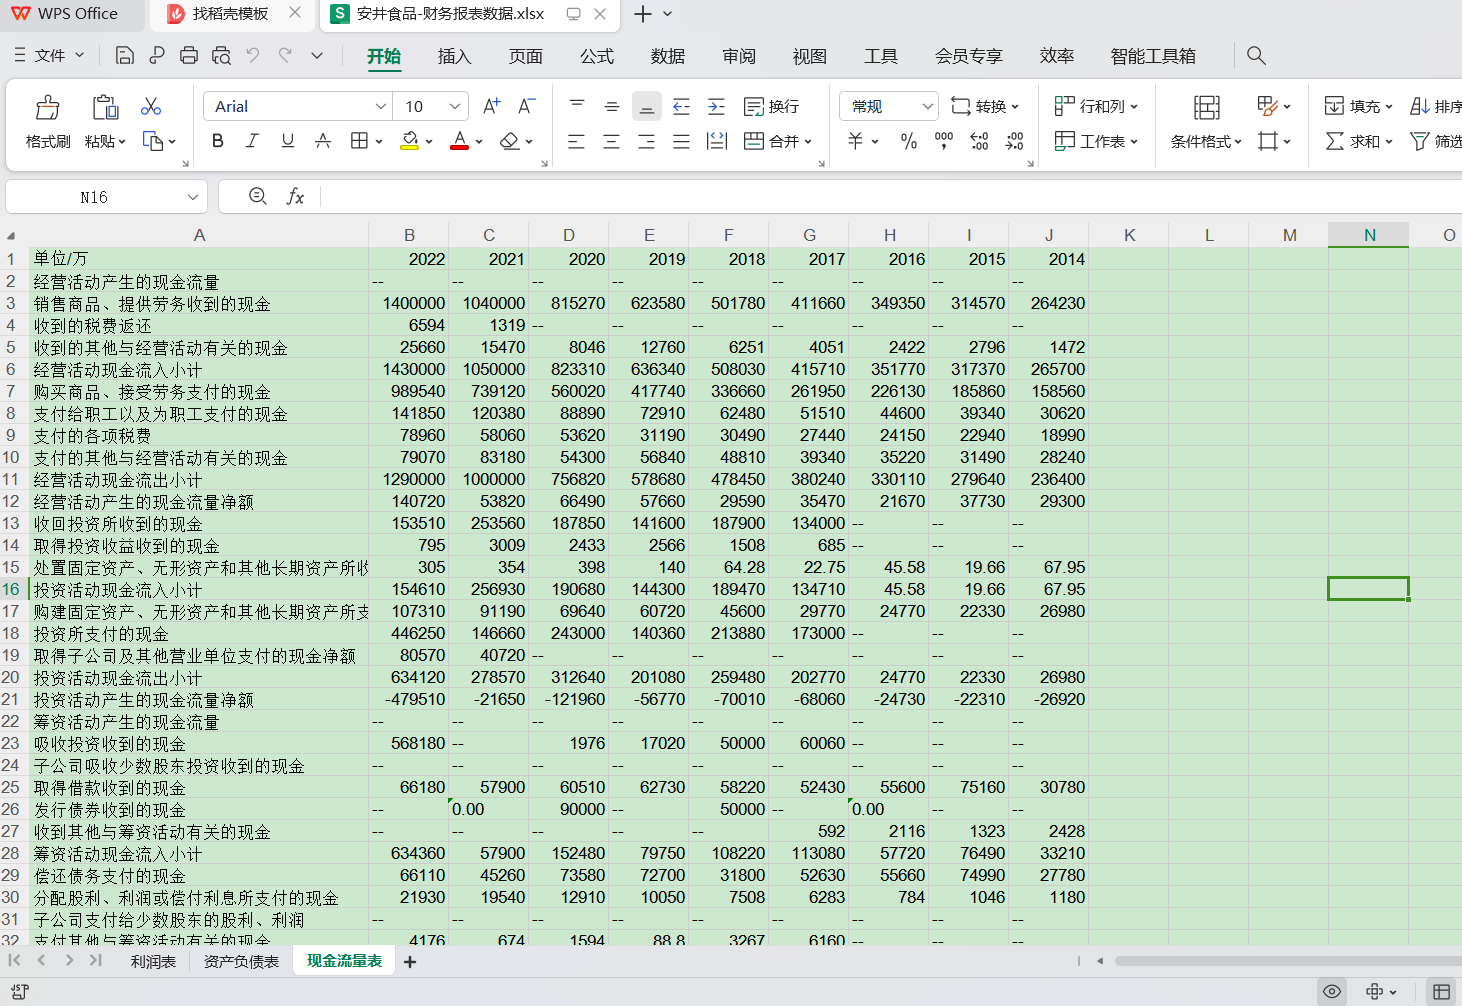Toggle underline formatting
The width and height of the screenshot is (1462, 1006).
pos(287,141)
